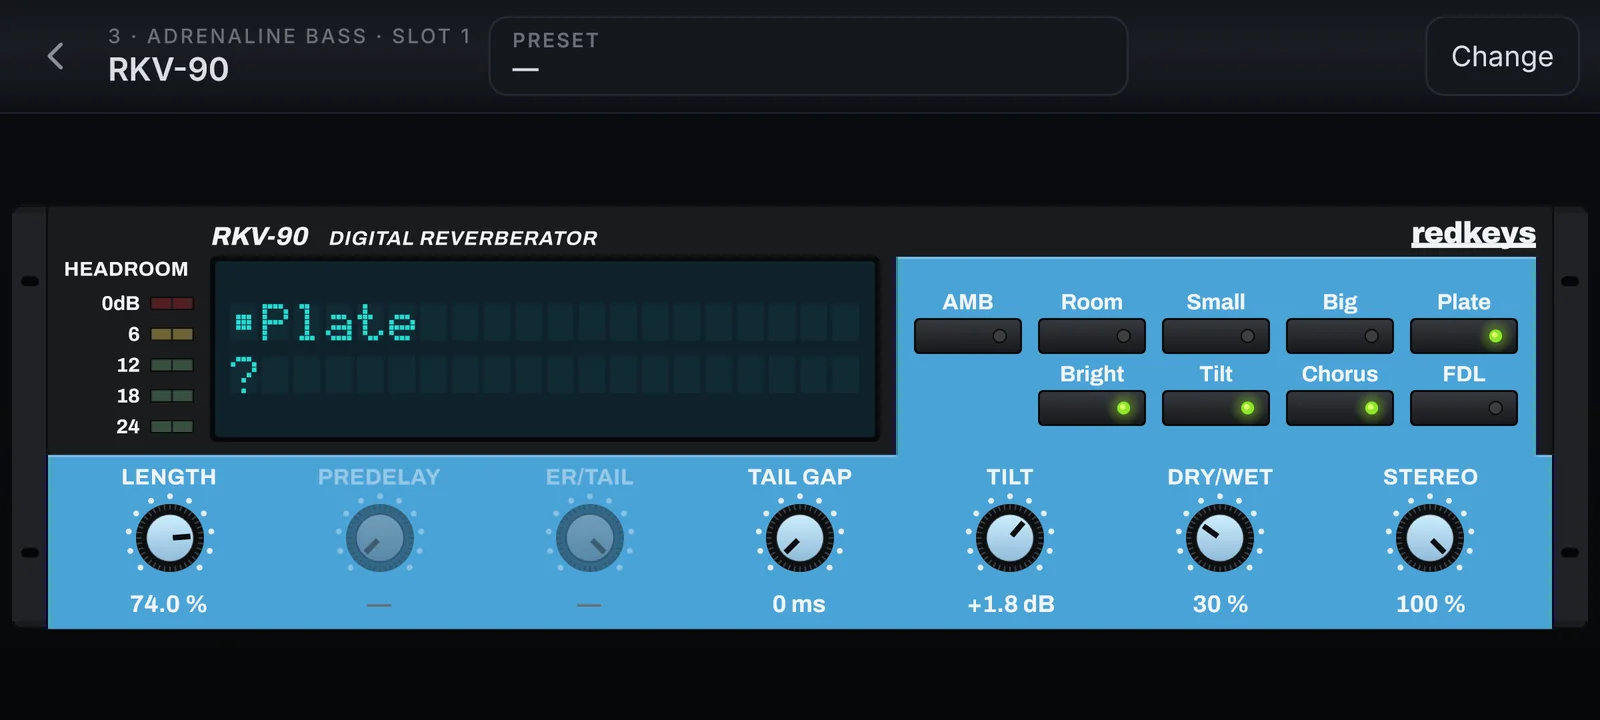Click the TAIL GAP knob

[799, 538]
